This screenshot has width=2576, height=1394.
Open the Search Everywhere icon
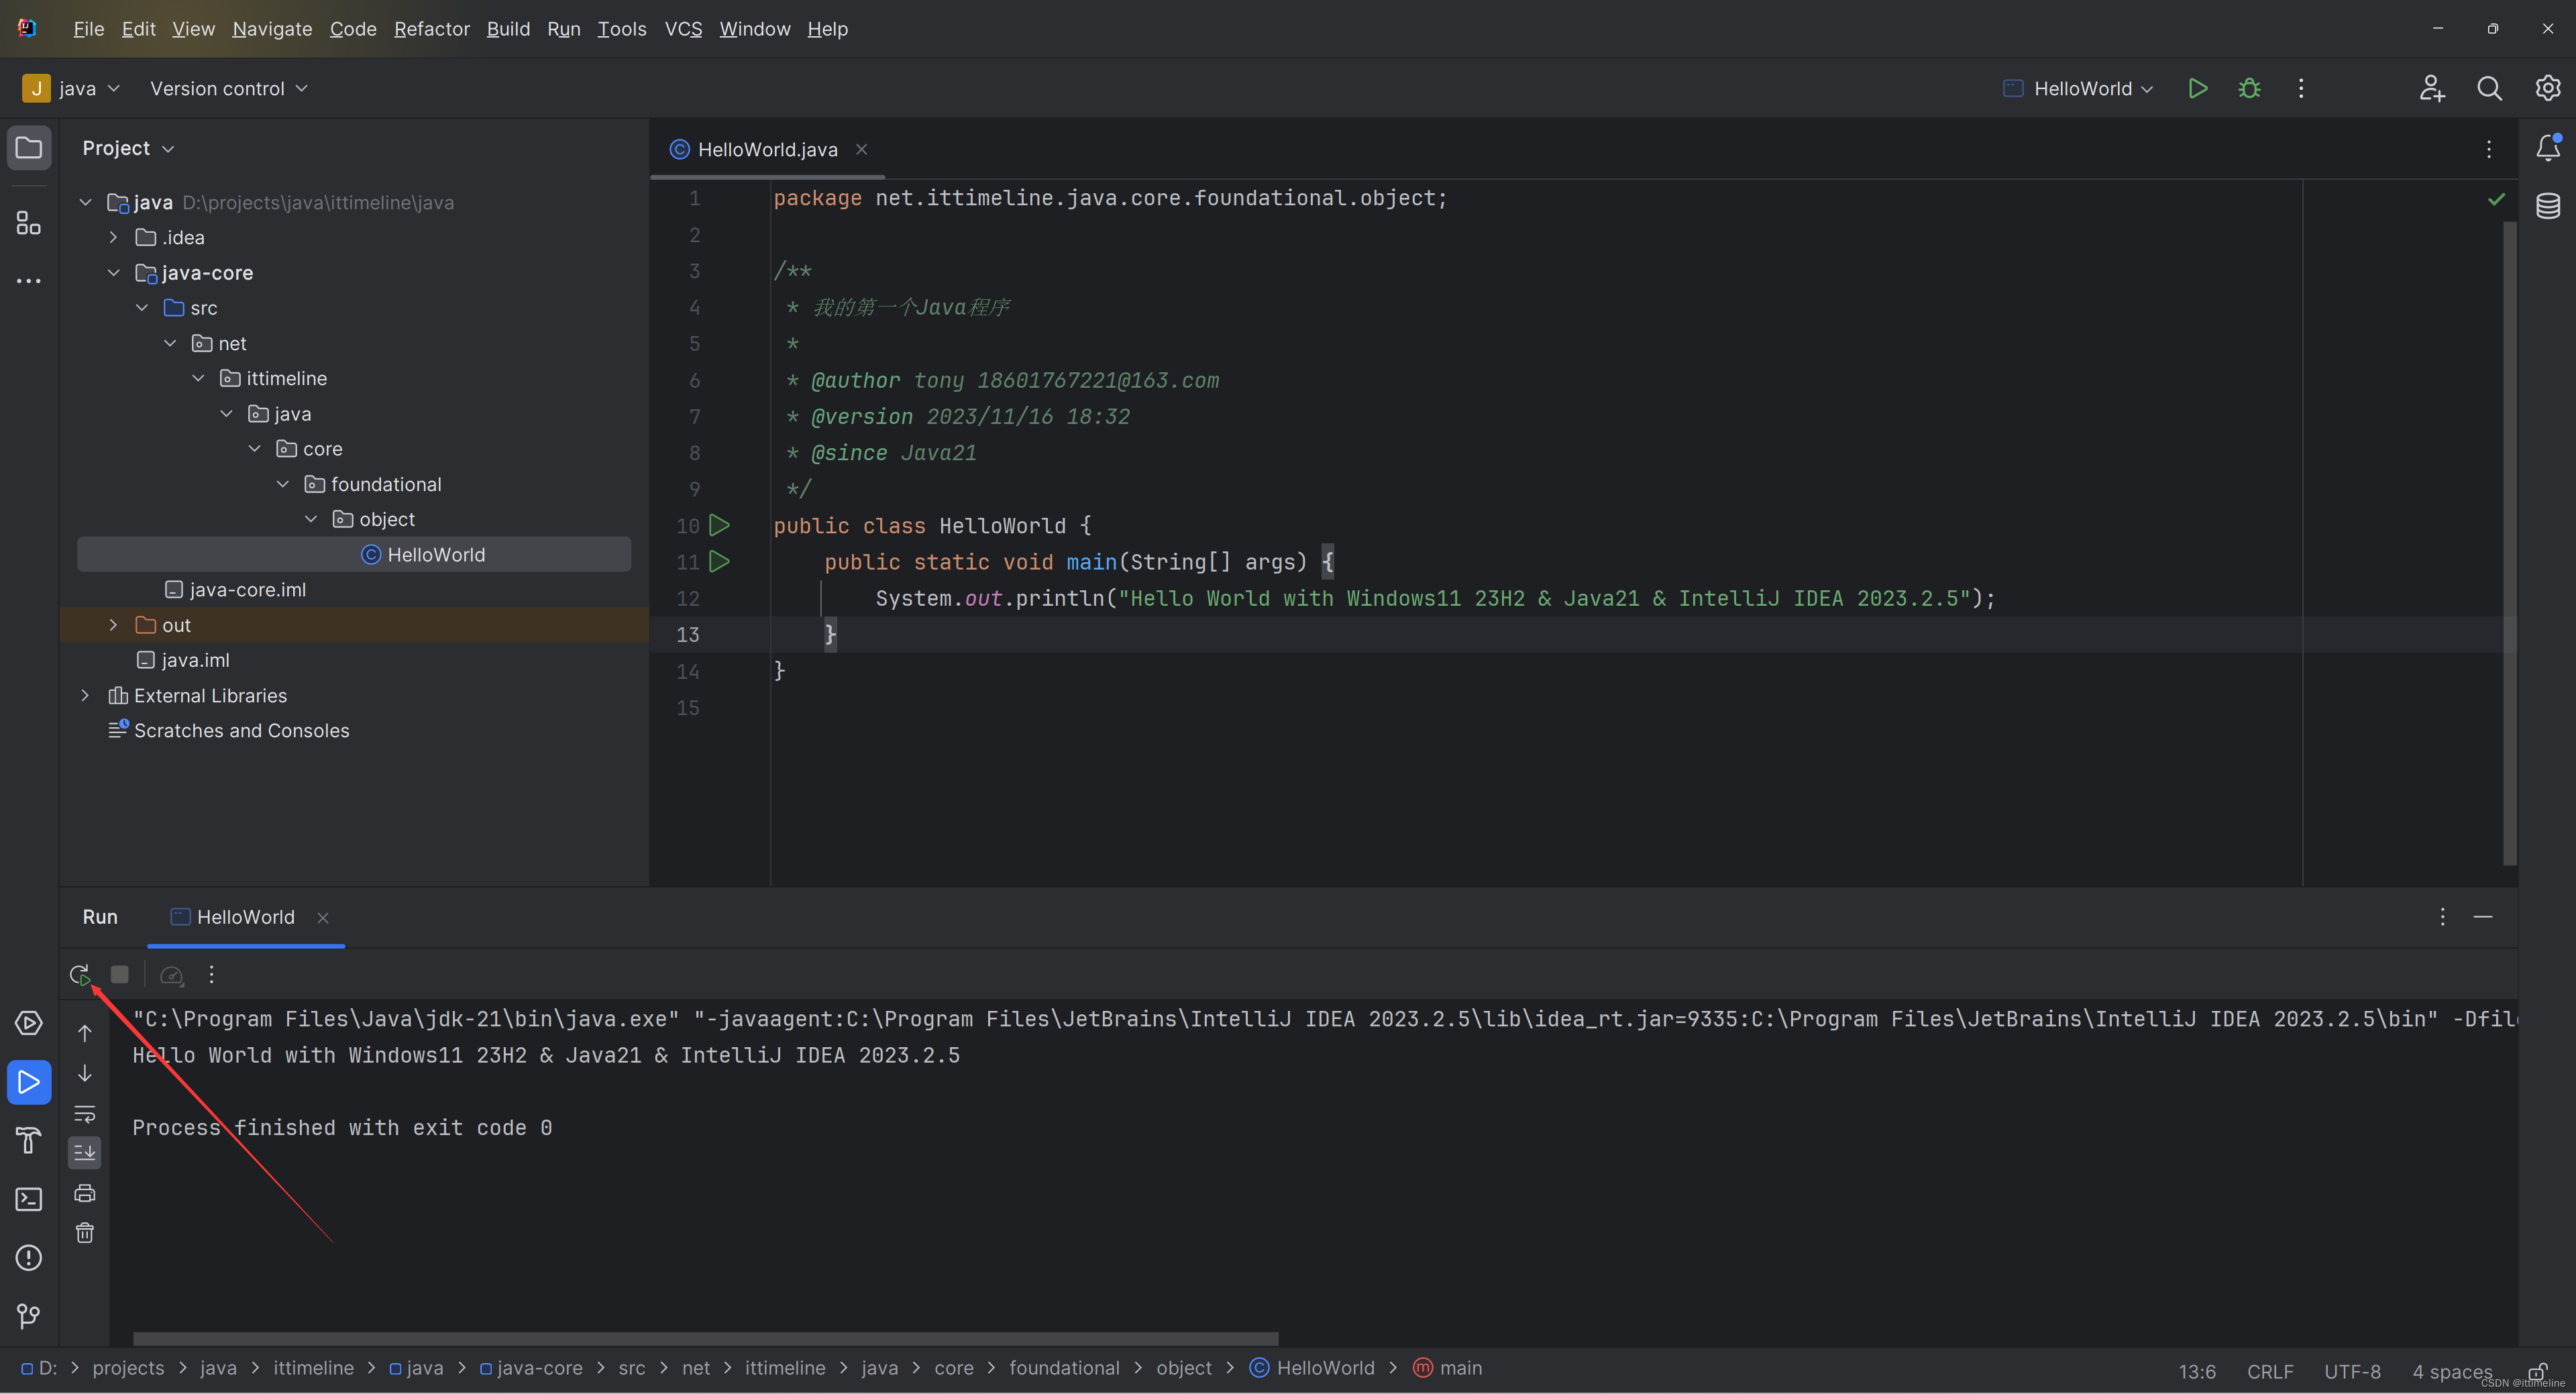coord(2489,88)
